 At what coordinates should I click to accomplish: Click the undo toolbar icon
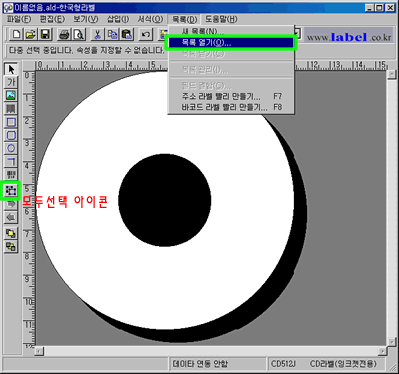point(146,34)
